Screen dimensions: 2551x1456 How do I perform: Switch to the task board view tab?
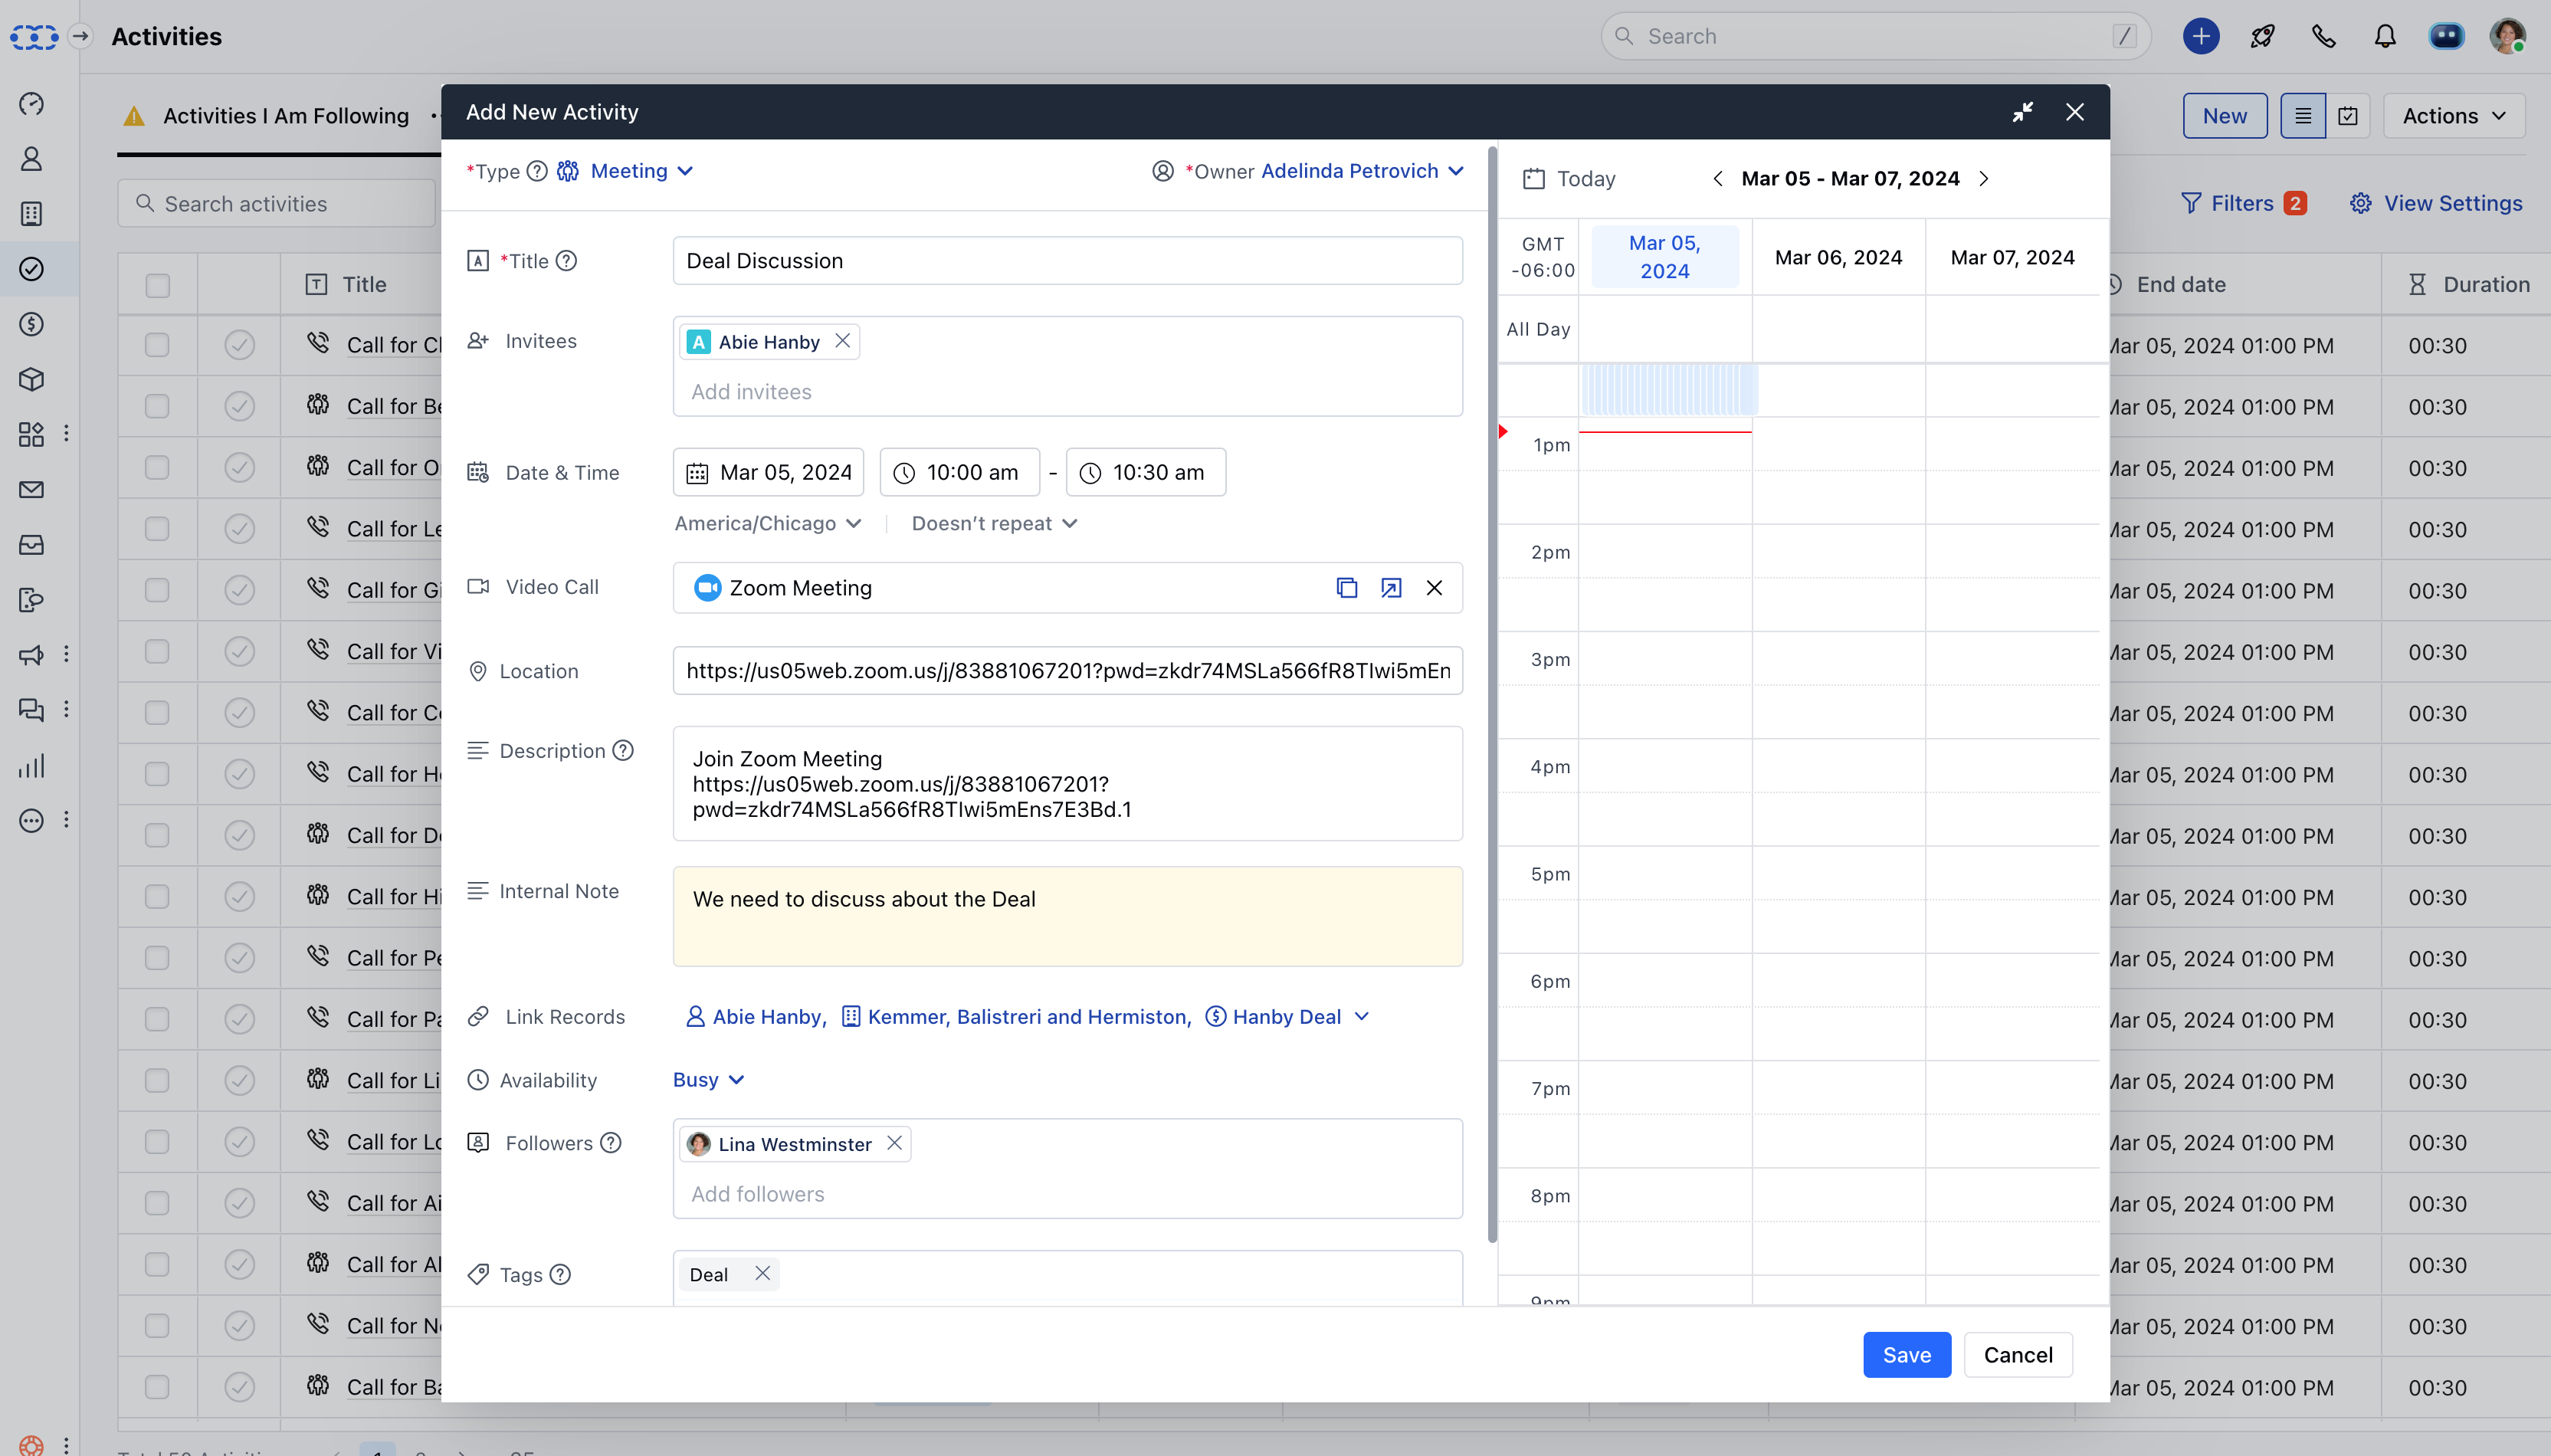(x=2349, y=115)
